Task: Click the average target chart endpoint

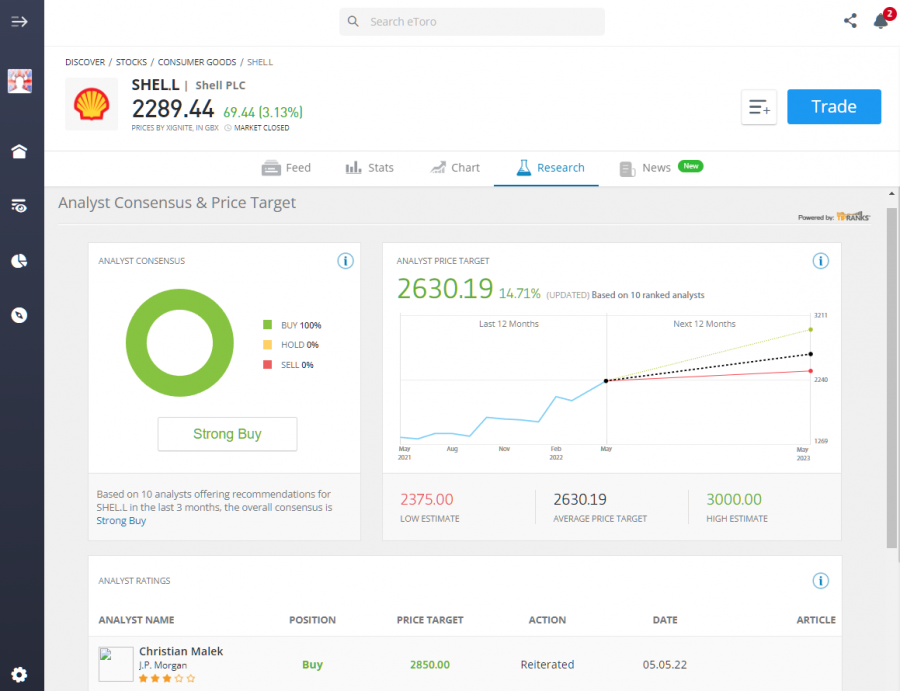Action: [810, 354]
